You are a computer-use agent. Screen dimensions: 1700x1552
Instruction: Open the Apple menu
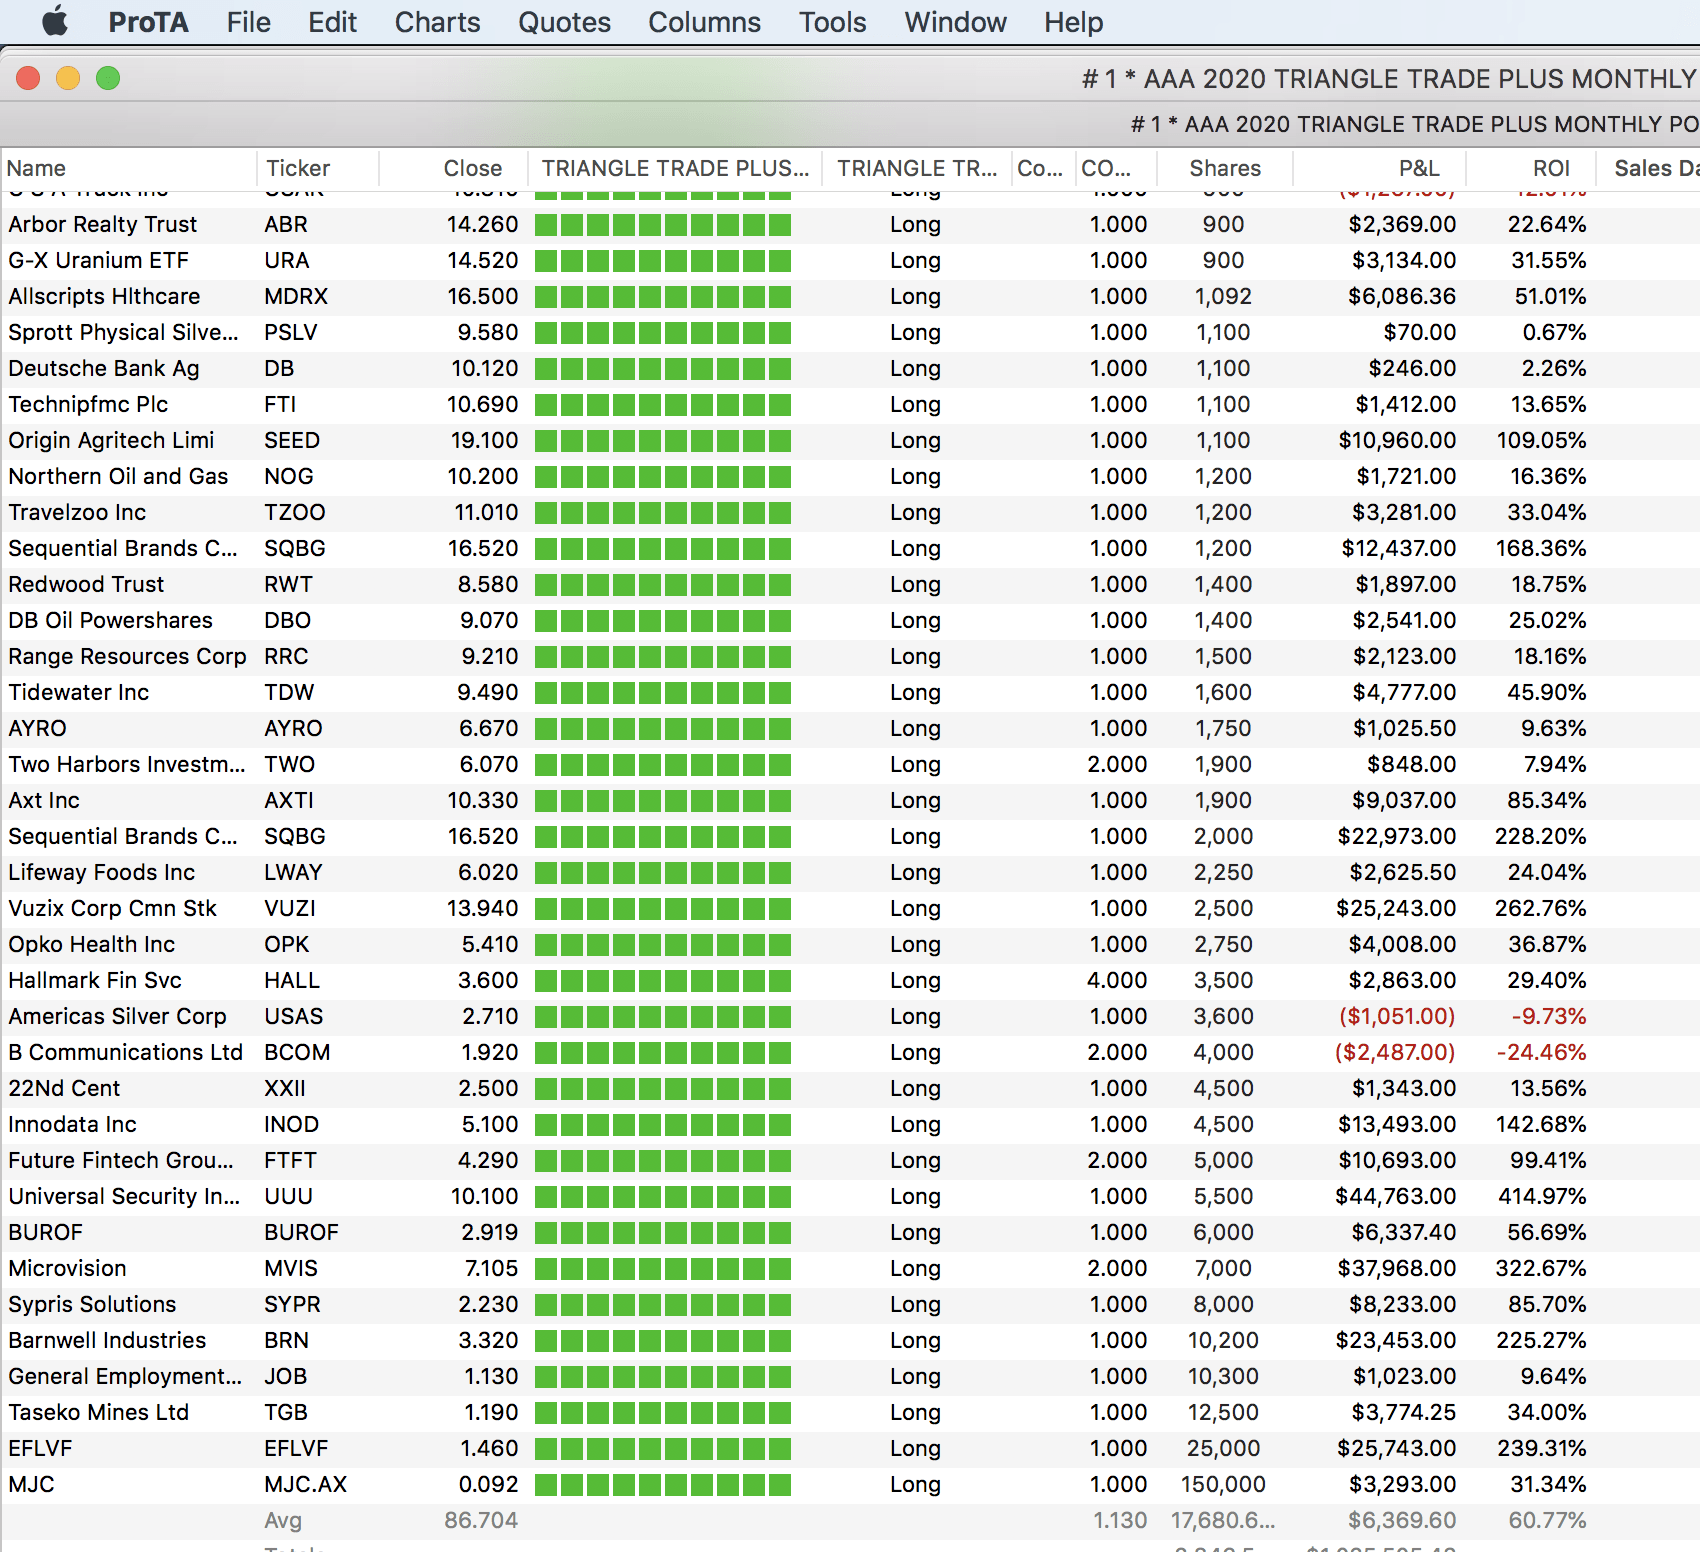tap(56, 21)
